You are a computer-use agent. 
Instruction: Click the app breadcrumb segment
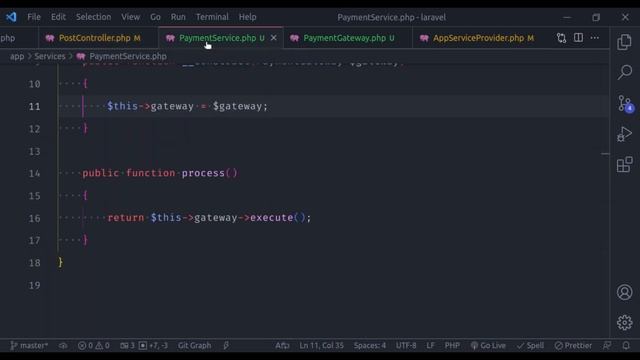(x=17, y=56)
